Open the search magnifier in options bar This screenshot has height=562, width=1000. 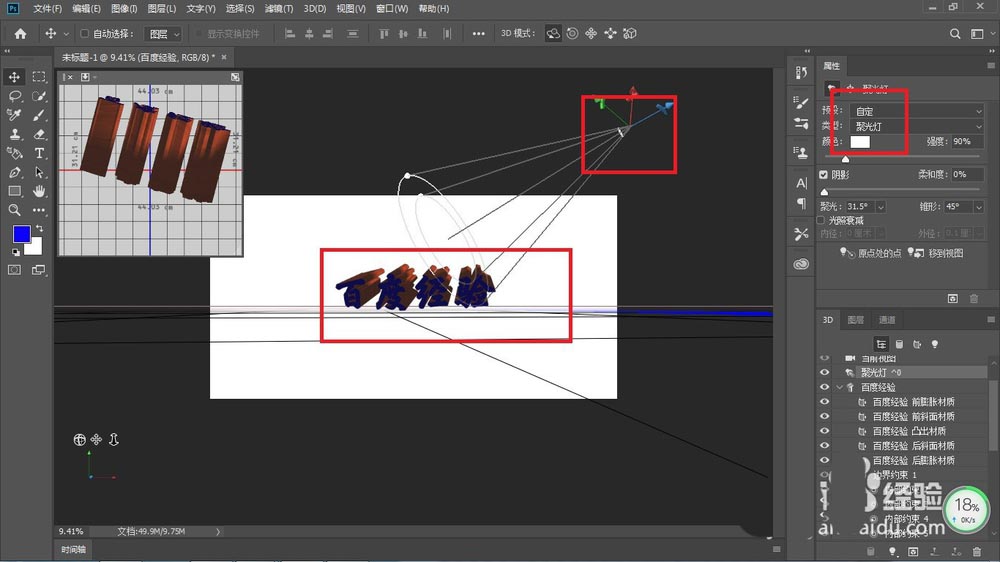[x=955, y=34]
